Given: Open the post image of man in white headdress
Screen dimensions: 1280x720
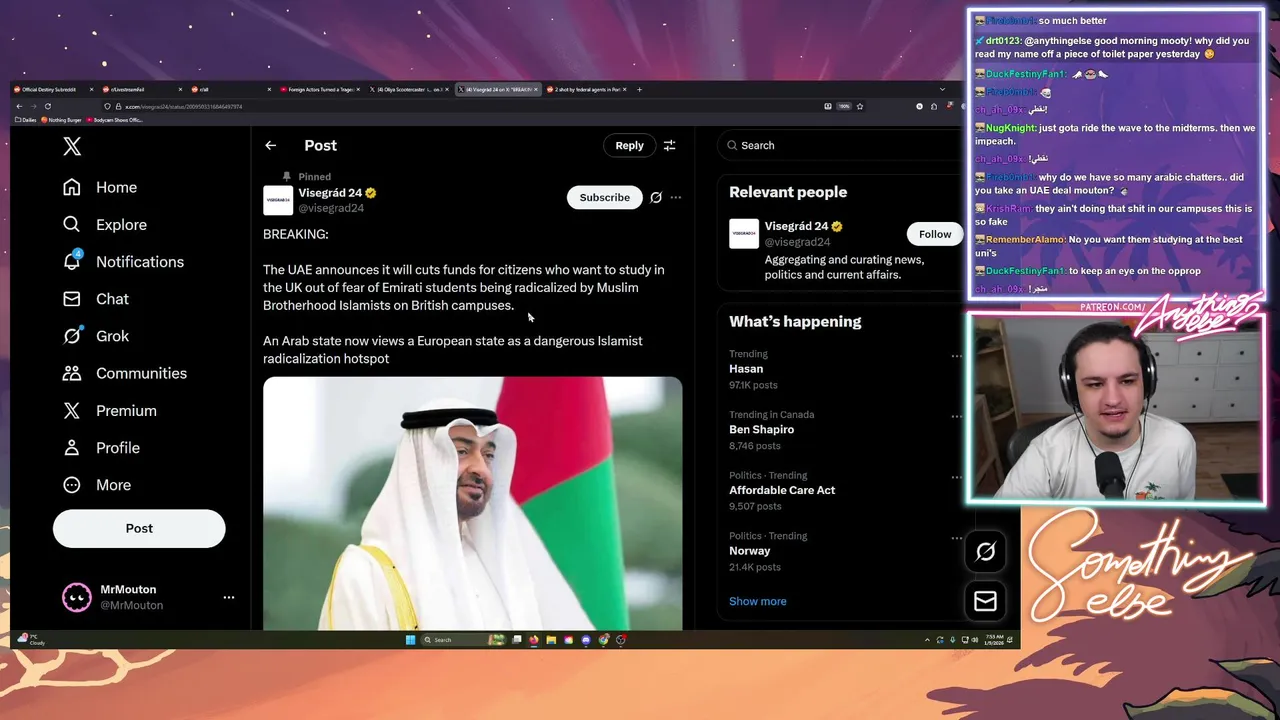Looking at the screenshot, I should [x=472, y=503].
